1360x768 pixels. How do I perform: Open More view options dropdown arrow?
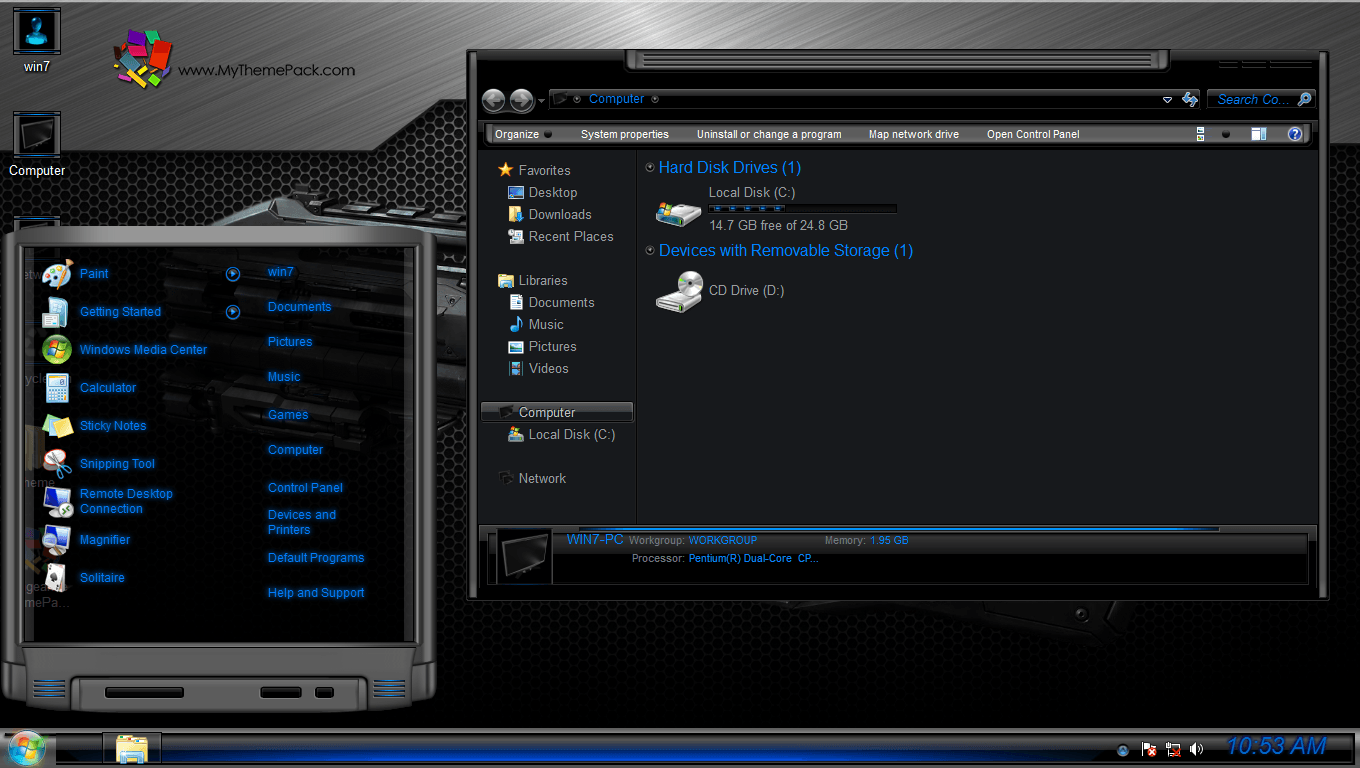1226,134
